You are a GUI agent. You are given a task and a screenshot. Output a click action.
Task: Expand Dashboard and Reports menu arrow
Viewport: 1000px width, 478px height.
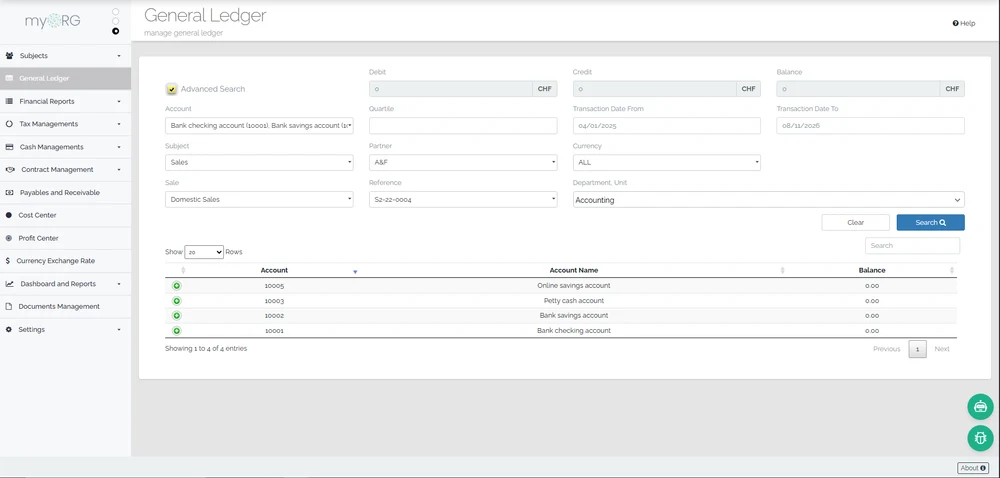coord(119,284)
